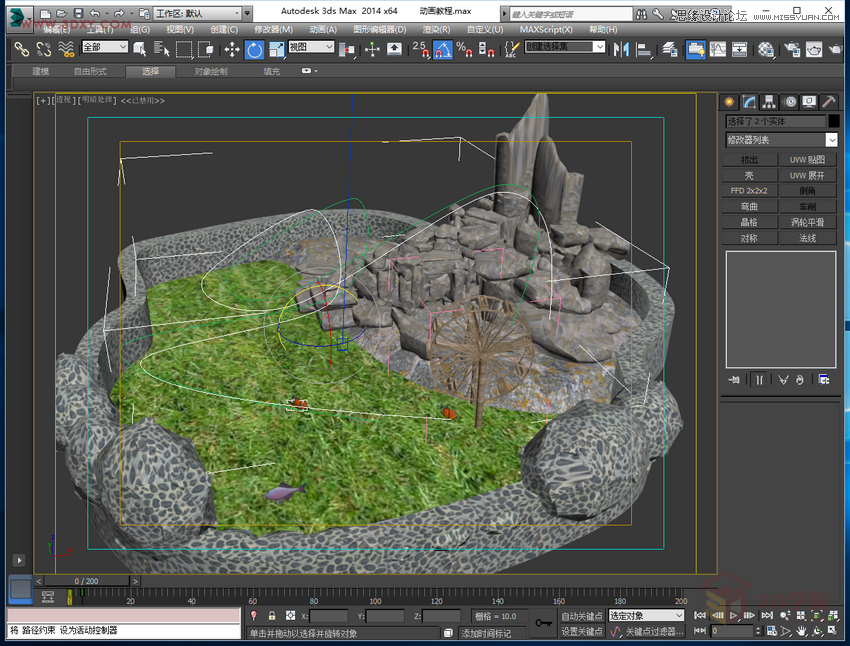The width and height of the screenshot is (850, 646).
Task: Click the object color swatch in Modify panel
Action: click(836, 121)
